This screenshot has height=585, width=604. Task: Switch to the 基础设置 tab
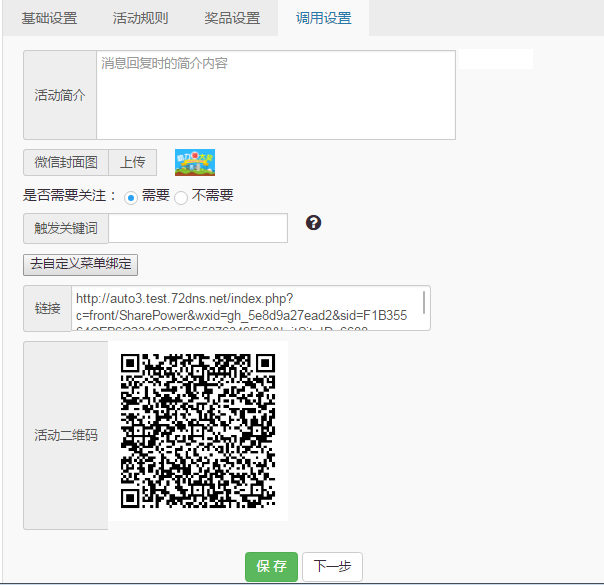coord(49,18)
